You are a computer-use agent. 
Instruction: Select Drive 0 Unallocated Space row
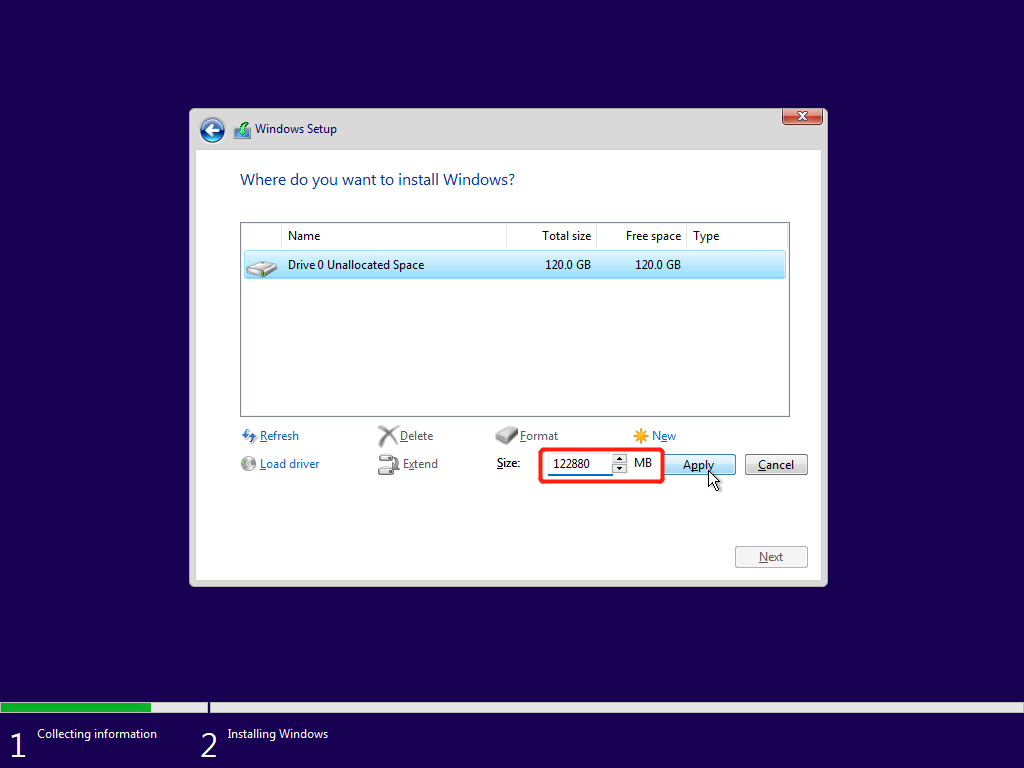[515, 264]
